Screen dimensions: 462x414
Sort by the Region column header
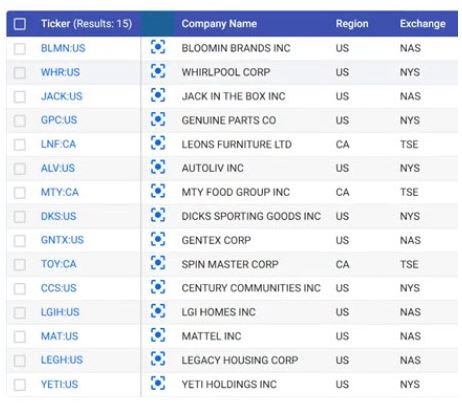click(x=352, y=24)
